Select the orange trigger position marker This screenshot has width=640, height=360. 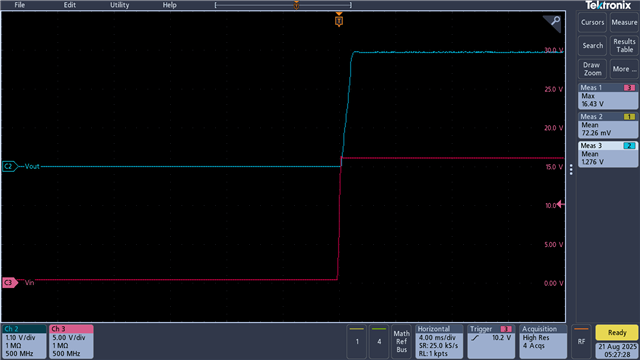339,20
